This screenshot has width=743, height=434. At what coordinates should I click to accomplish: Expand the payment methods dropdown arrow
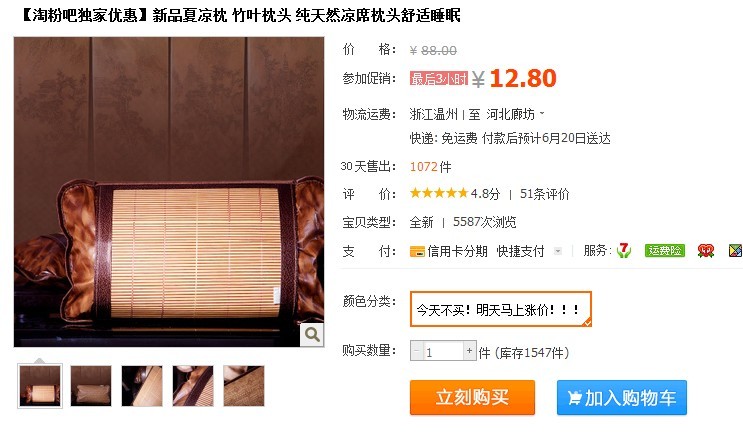[558, 251]
